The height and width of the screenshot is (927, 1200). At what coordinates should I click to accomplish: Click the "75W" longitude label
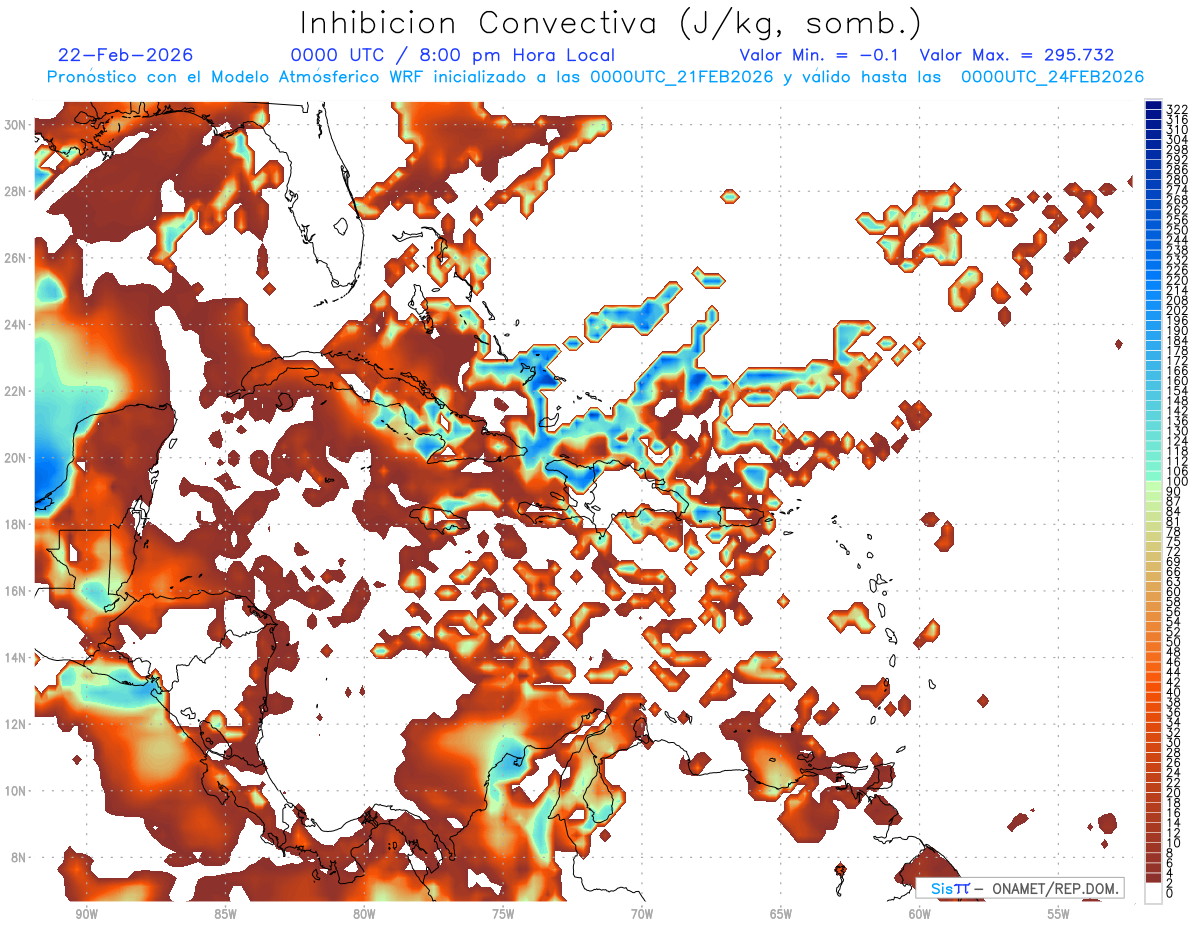click(x=503, y=914)
